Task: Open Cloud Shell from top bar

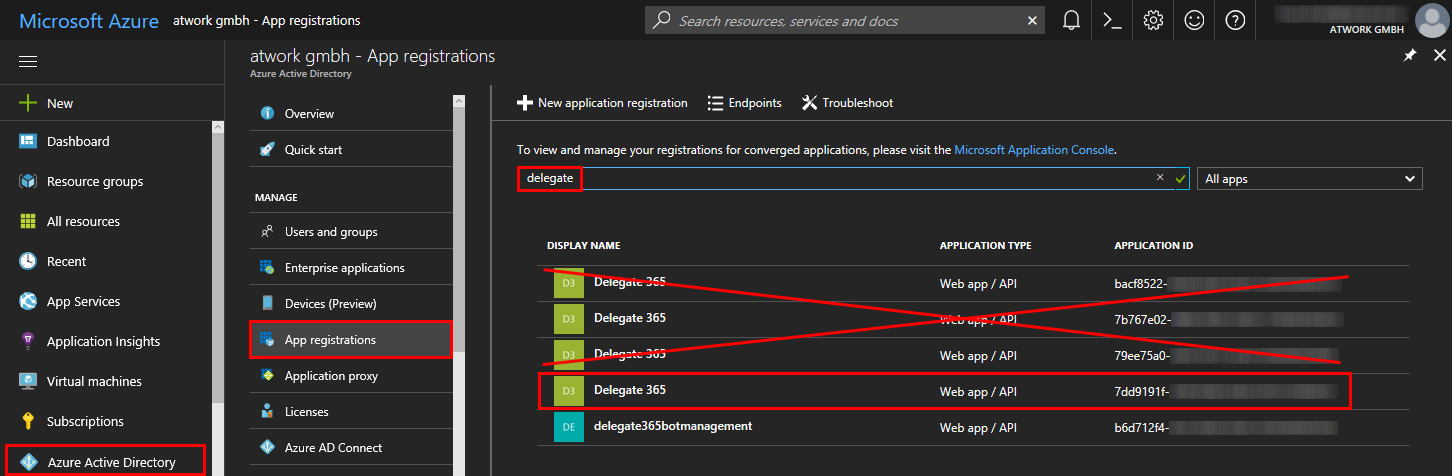Action: 1112,20
